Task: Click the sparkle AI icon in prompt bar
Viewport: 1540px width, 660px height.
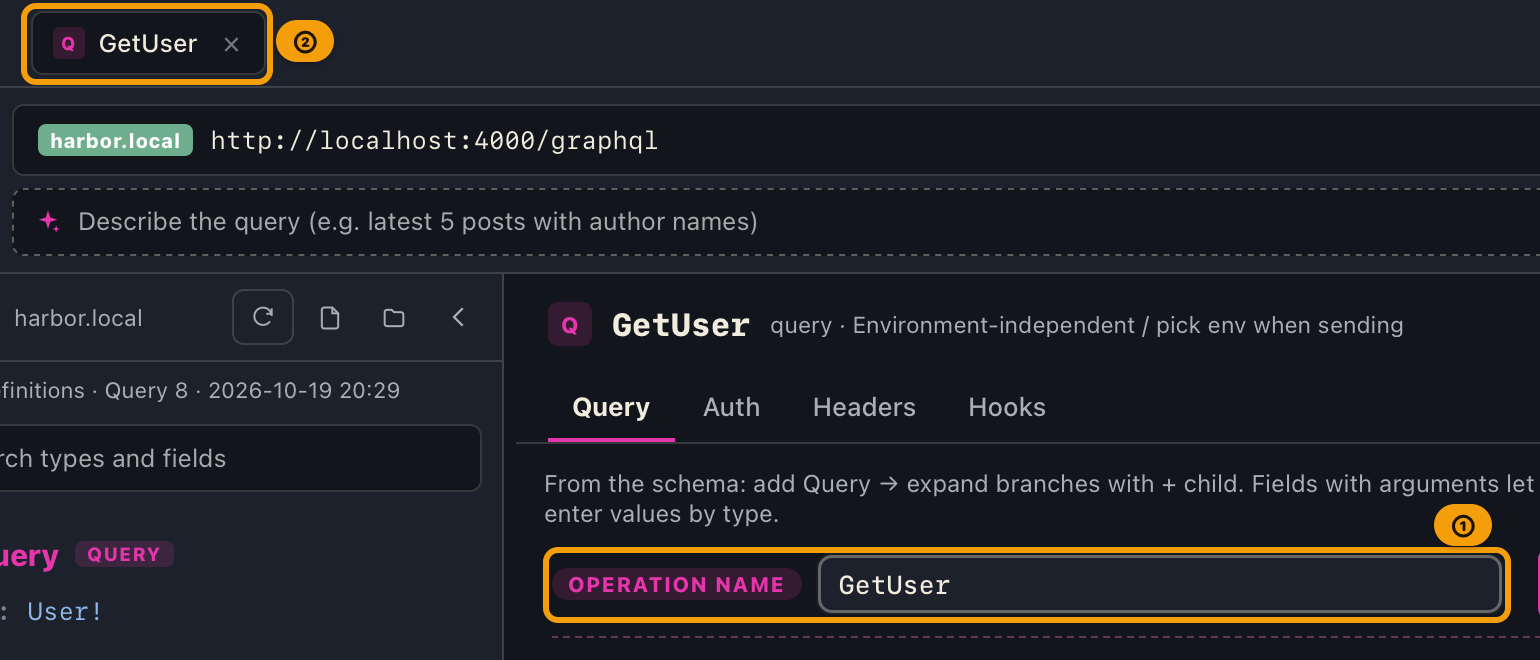Action: pyautogui.click(x=49, y=221)
